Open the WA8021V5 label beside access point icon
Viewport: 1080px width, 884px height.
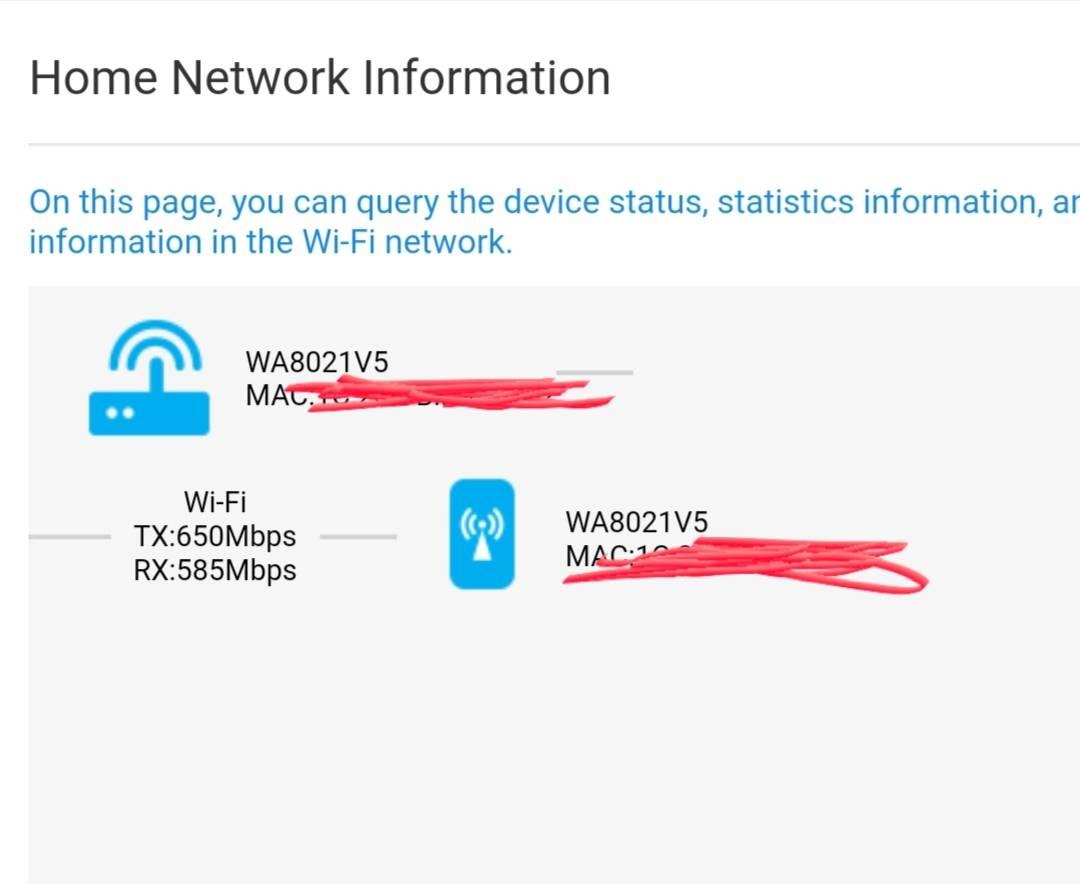(636, 522)
